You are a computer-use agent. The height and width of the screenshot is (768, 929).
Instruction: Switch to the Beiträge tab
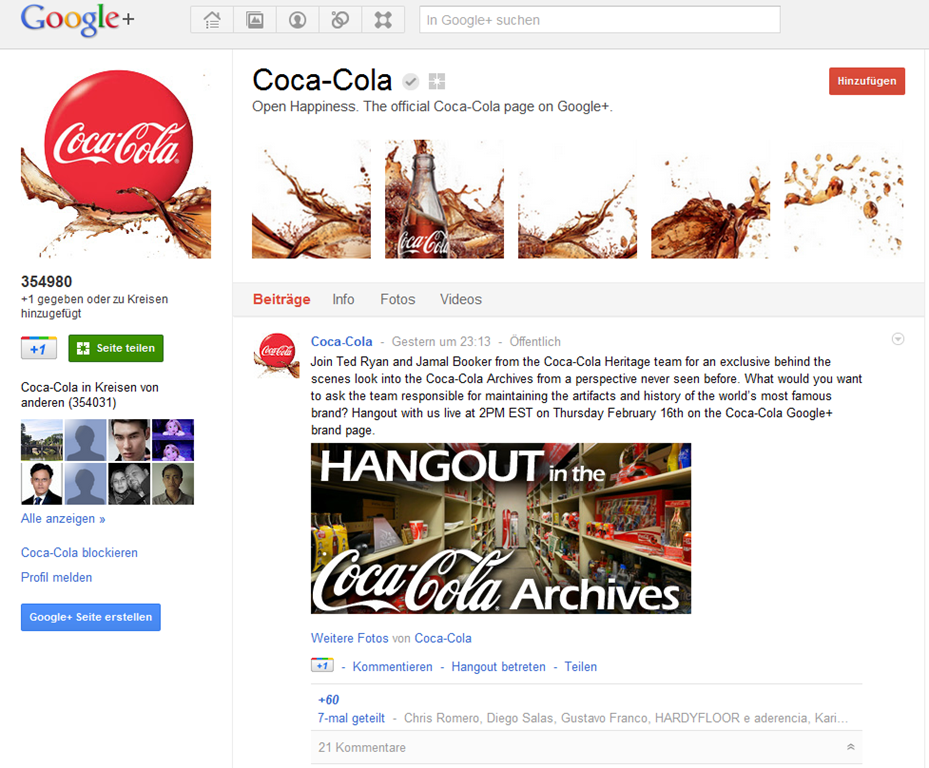coord(281,299)
